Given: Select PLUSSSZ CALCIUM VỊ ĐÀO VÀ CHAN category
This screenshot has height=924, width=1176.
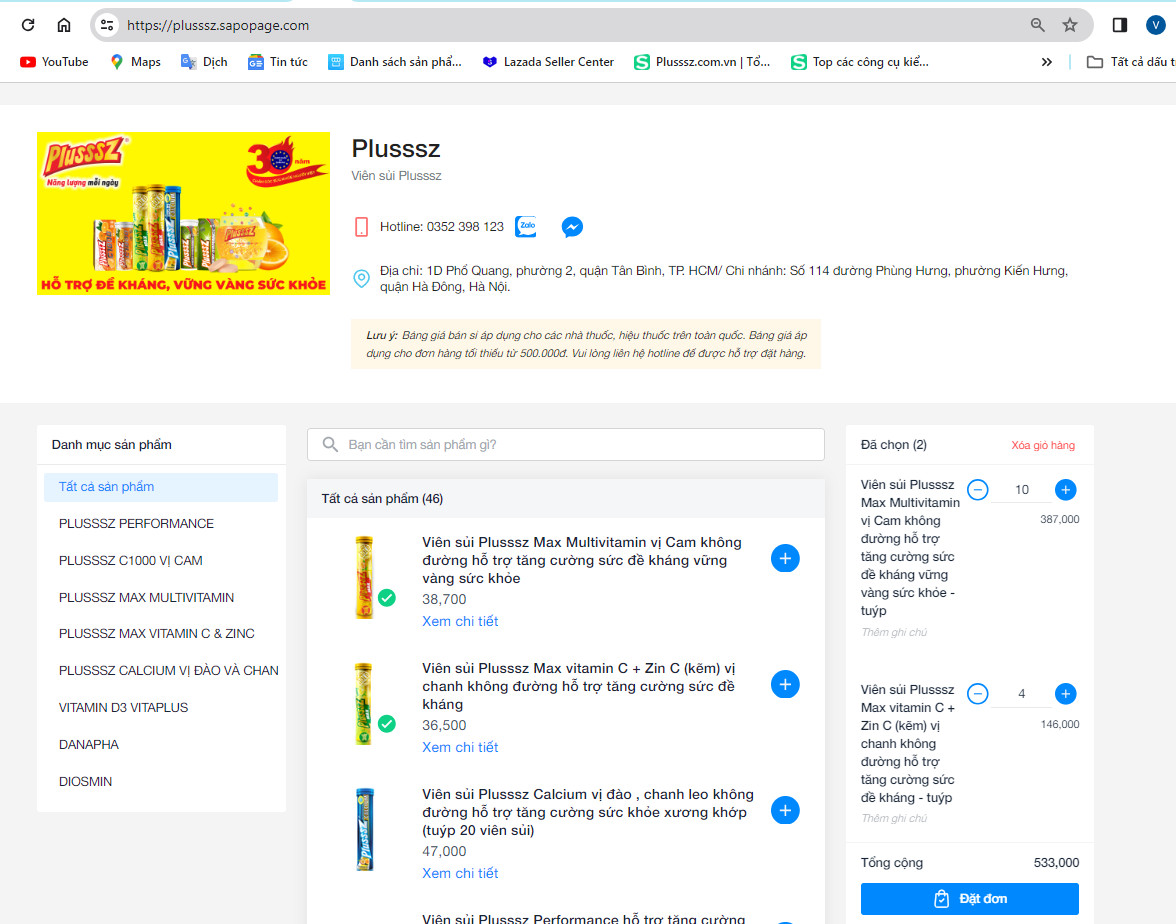Looking at the screenshot, I should 169,670.
